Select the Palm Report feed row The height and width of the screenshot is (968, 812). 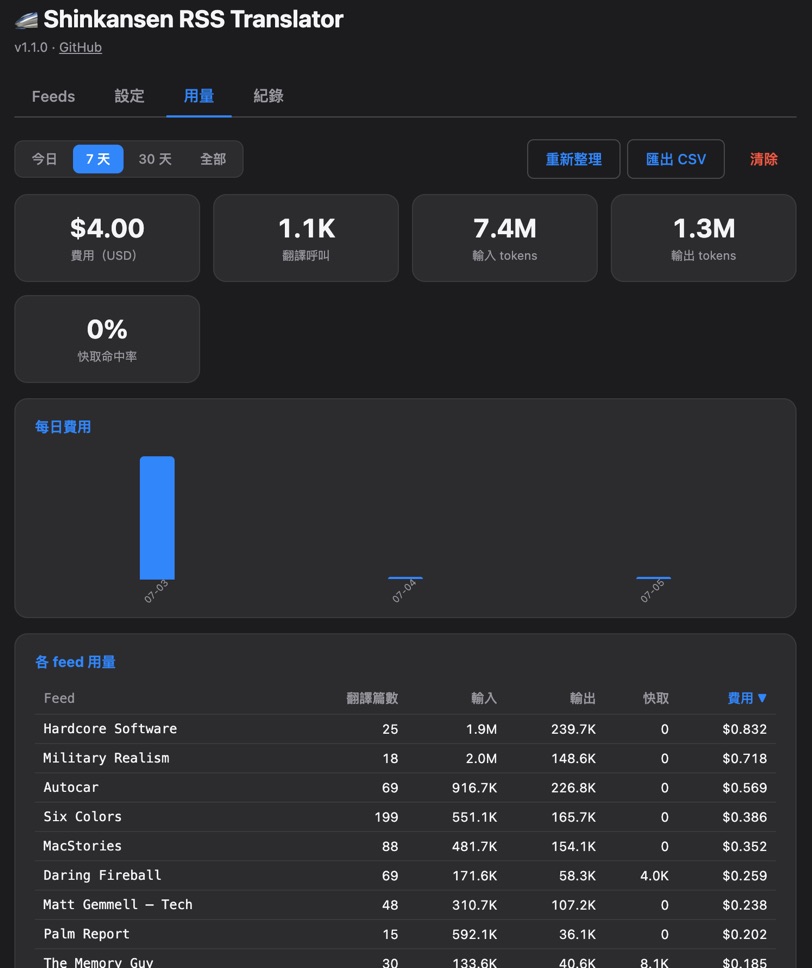(x=405, y=934)
